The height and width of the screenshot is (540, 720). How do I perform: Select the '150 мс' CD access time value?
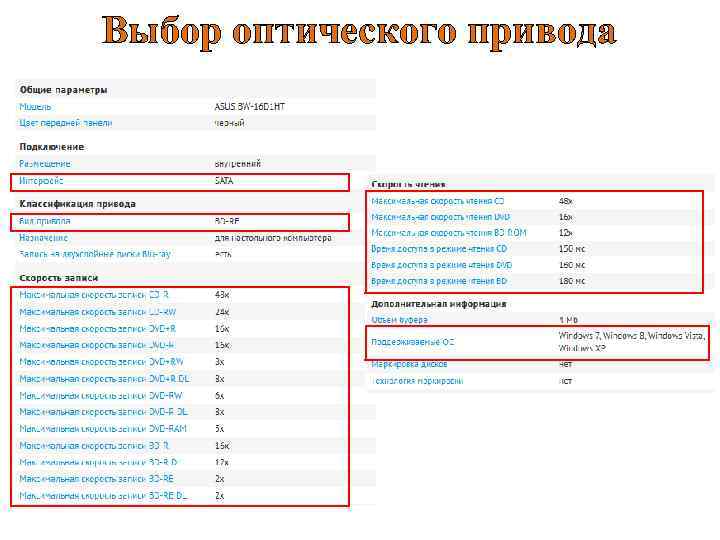[x=572, y=249]
